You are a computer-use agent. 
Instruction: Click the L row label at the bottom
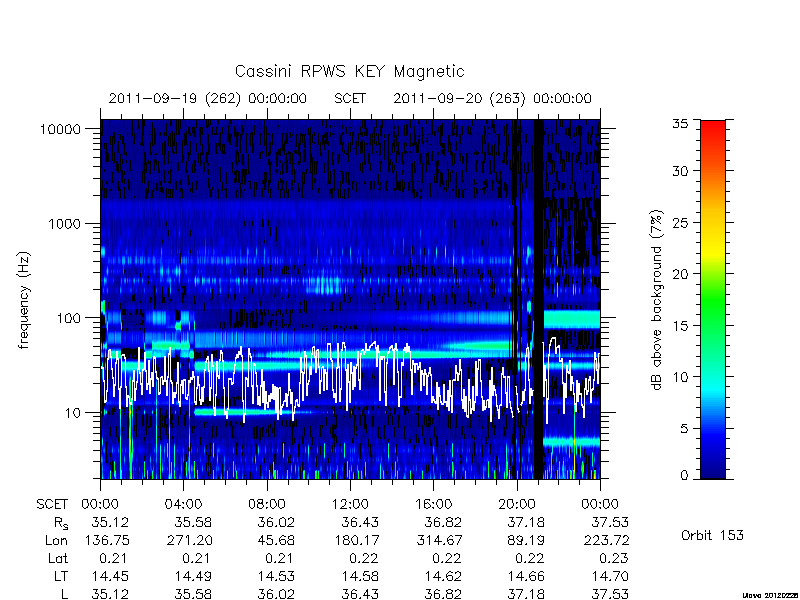point(64,594)
